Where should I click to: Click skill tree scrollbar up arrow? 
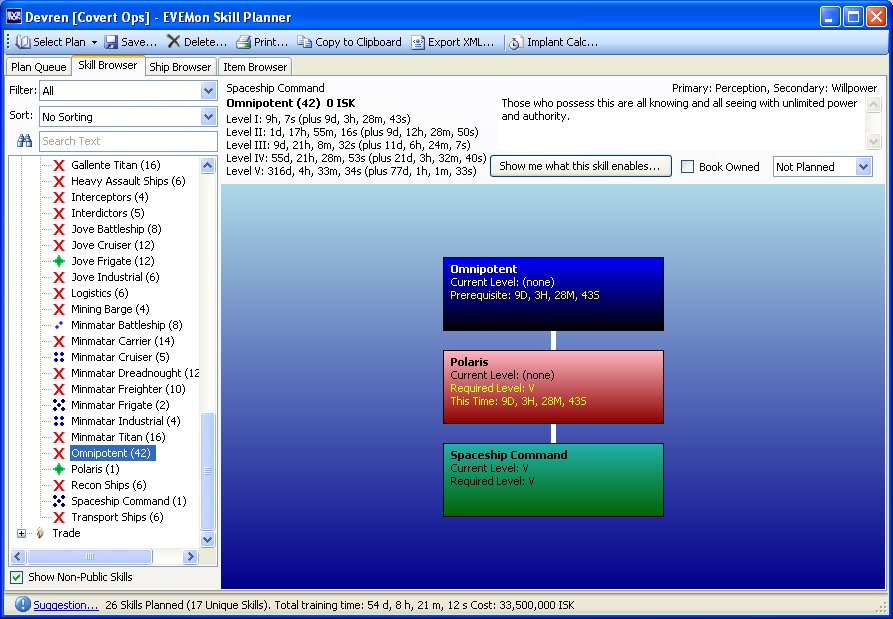[208, 166]
